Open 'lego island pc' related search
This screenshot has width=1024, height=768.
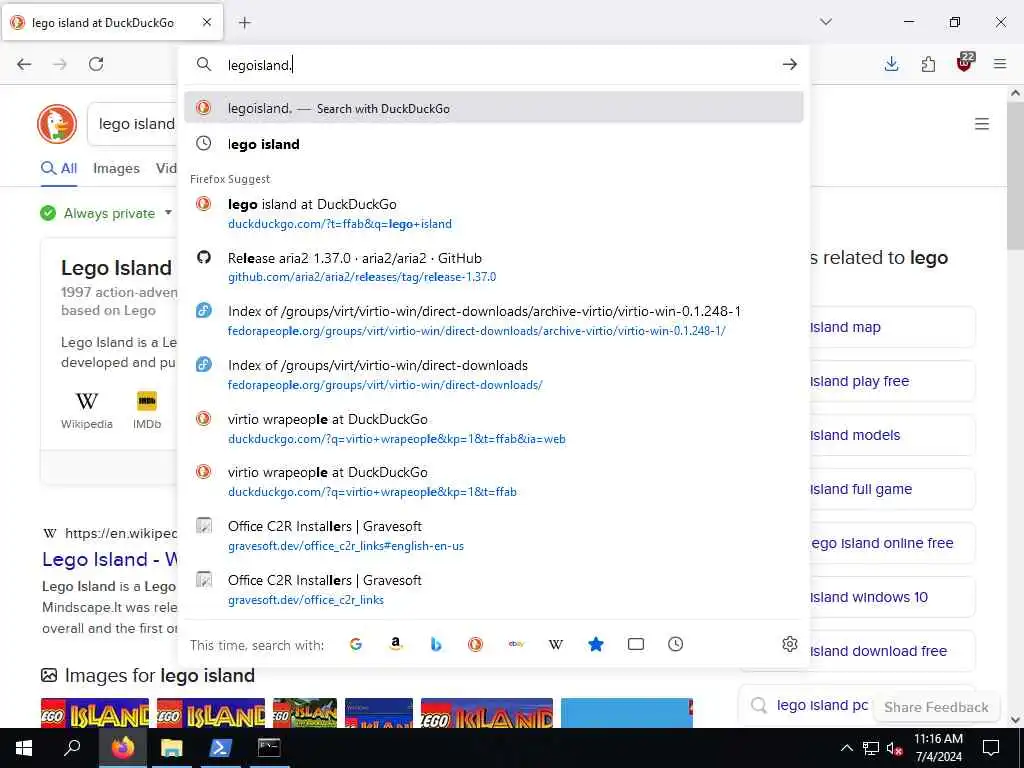(x=822, y=705)
